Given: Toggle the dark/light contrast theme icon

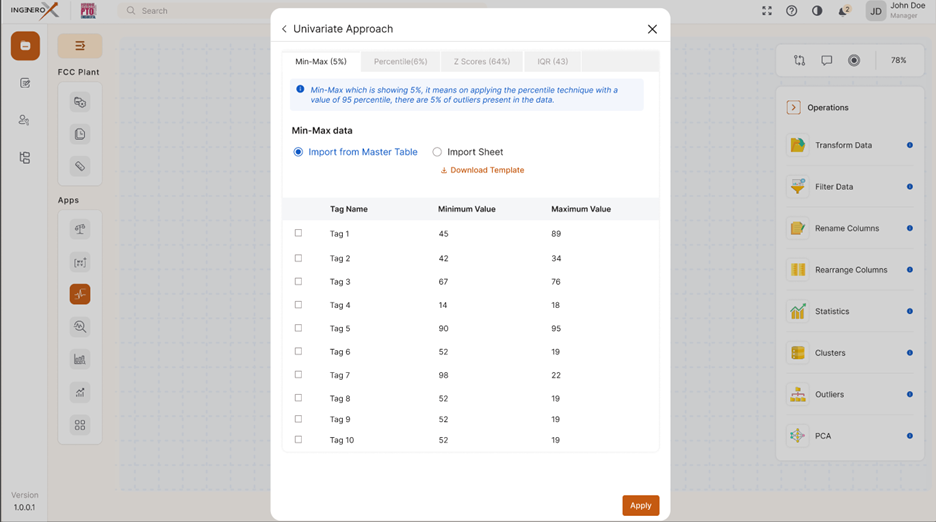Looking at the screenshot, I should 817,11.
